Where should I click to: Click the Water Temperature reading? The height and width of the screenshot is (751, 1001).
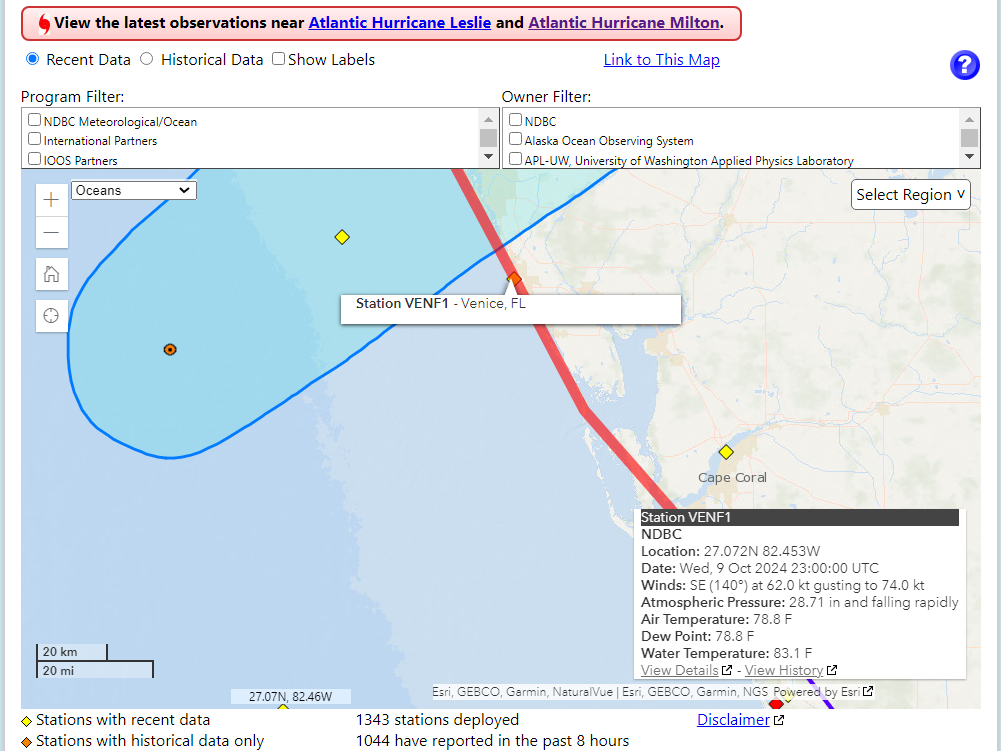pyautogui.click(x=726, y=653)
